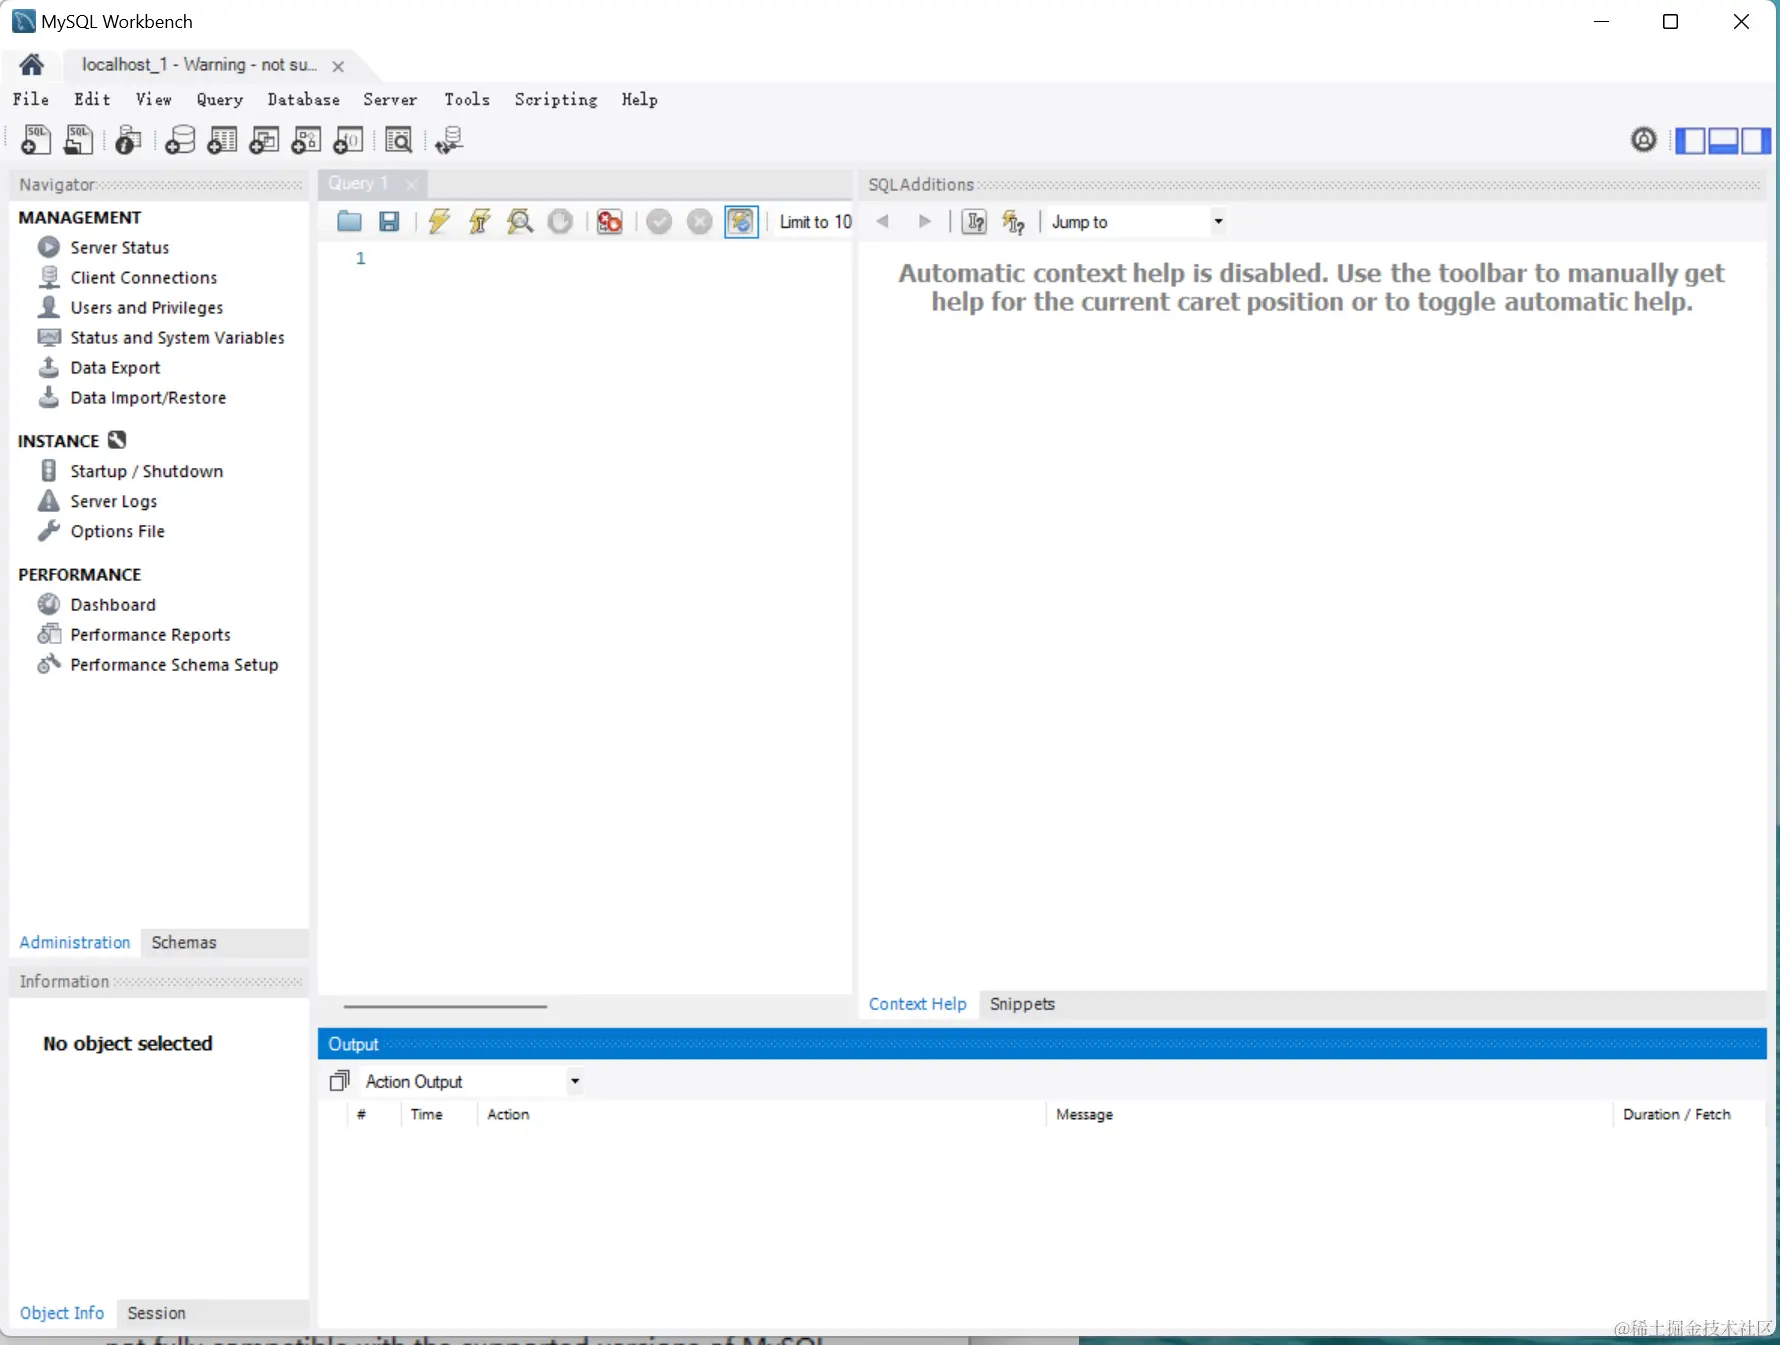
Task: Select the Object Info tab
Action: pos(62,1313)
